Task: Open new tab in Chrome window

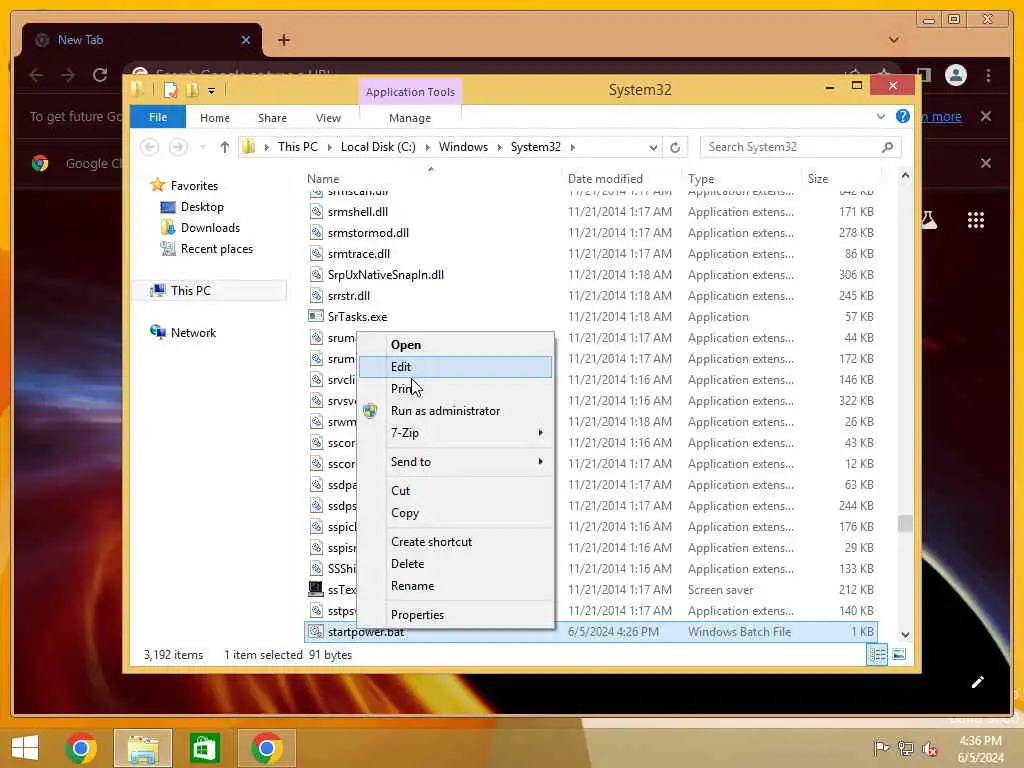Action: [x=283, y=40]
